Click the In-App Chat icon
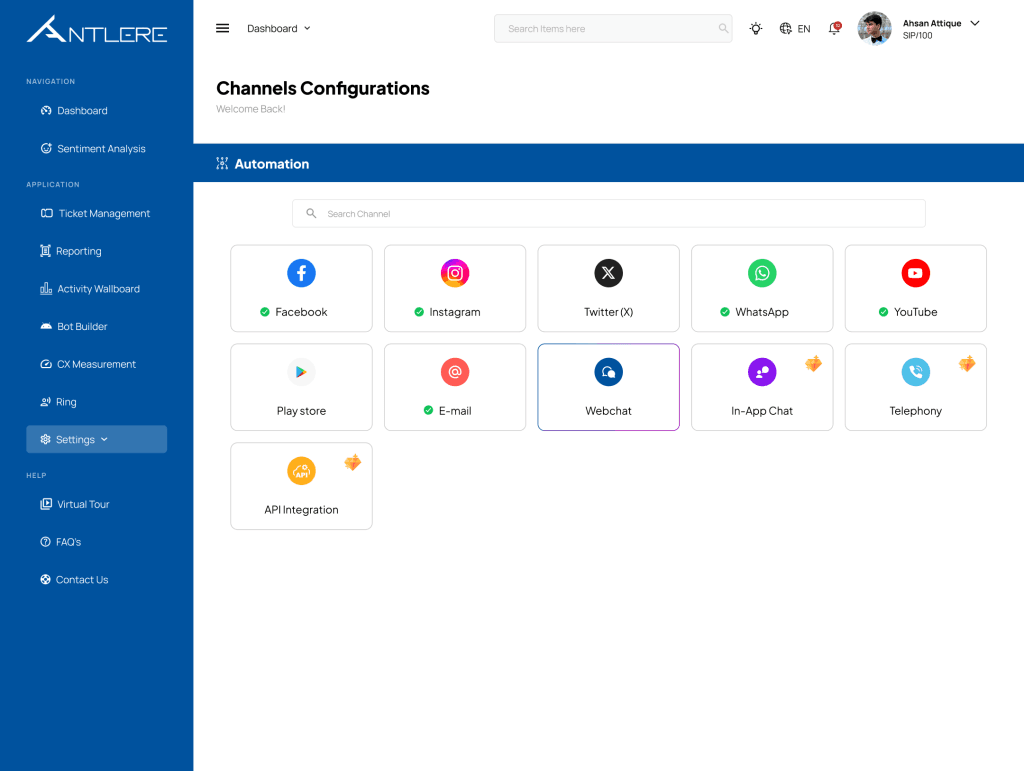 pos(761,372)
